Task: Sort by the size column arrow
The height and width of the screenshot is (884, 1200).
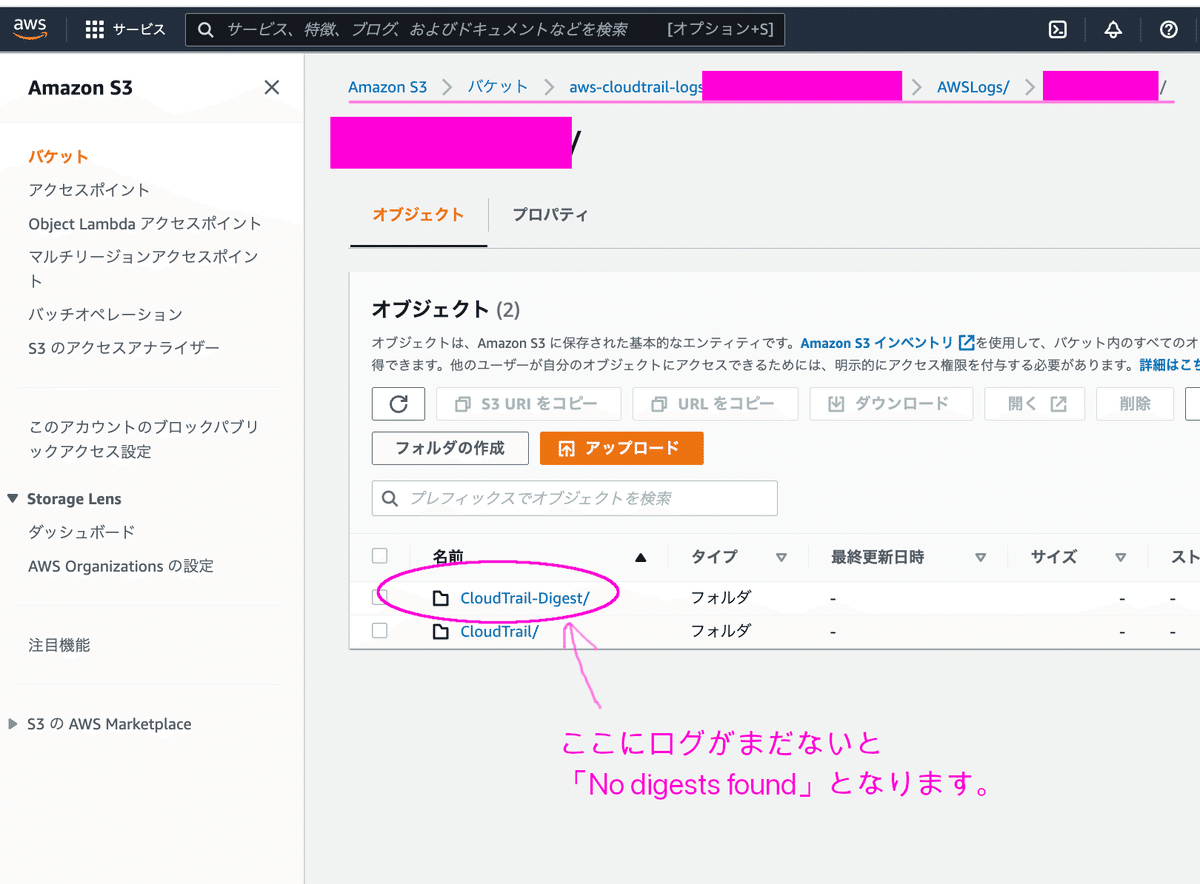Action: pos(1120,557)
